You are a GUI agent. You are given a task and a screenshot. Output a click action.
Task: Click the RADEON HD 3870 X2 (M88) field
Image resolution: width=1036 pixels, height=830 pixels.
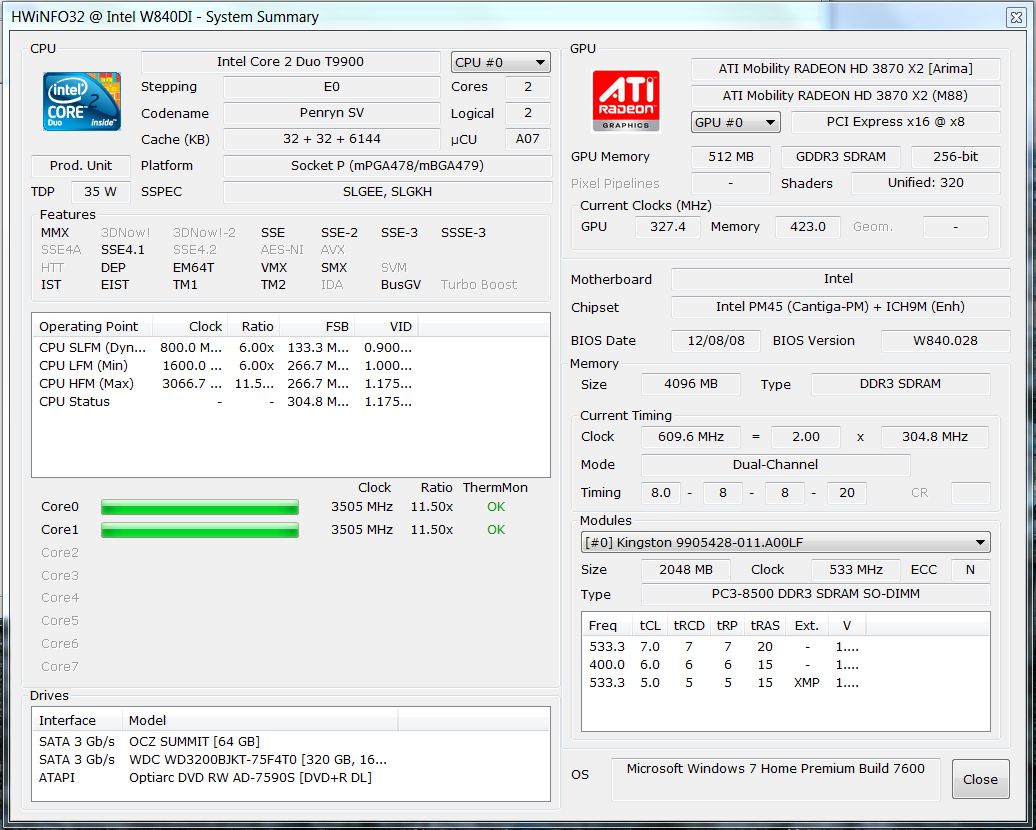click(x=846, y=96)
